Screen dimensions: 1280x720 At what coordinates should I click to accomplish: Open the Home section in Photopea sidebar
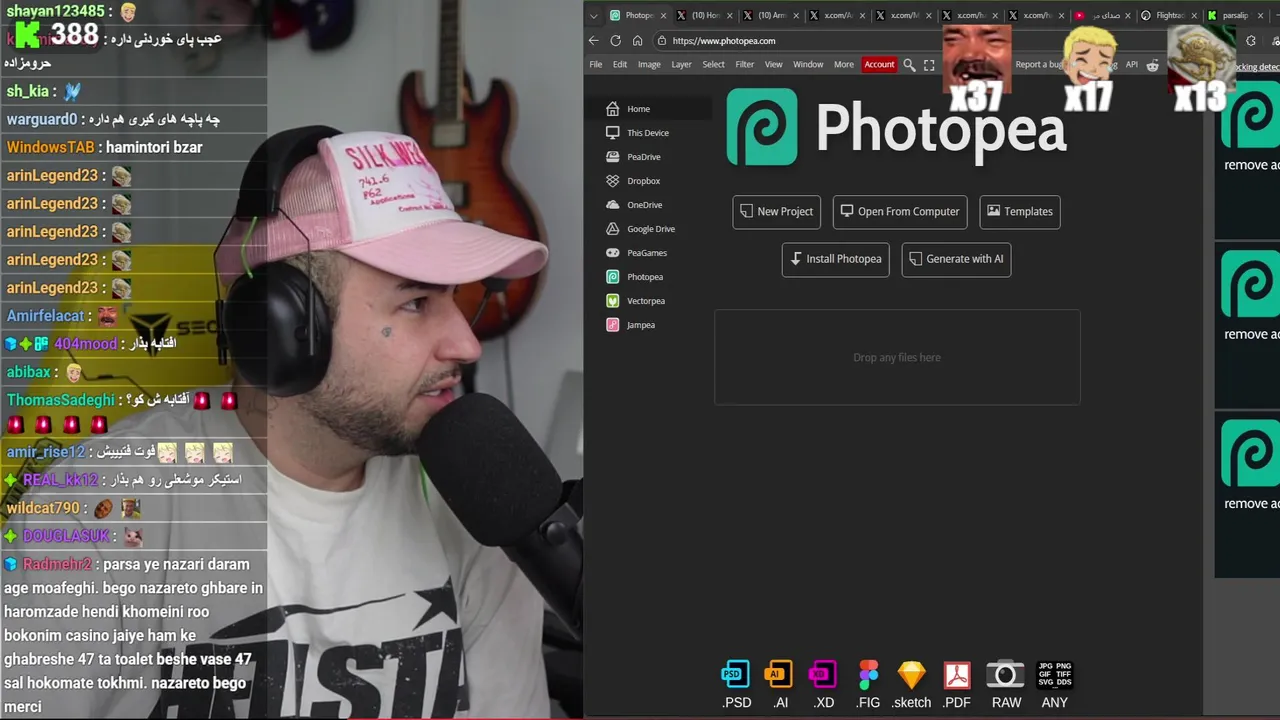click(638, 109)
